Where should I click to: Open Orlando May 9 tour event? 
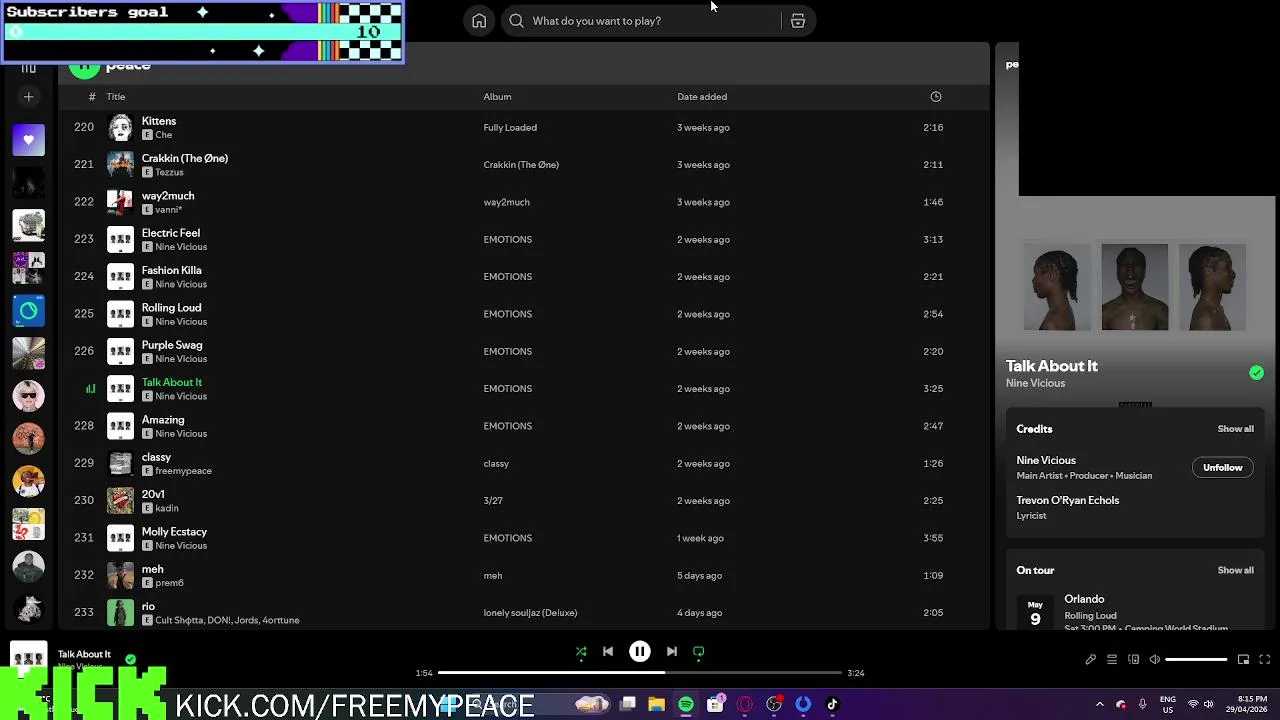1134,611
